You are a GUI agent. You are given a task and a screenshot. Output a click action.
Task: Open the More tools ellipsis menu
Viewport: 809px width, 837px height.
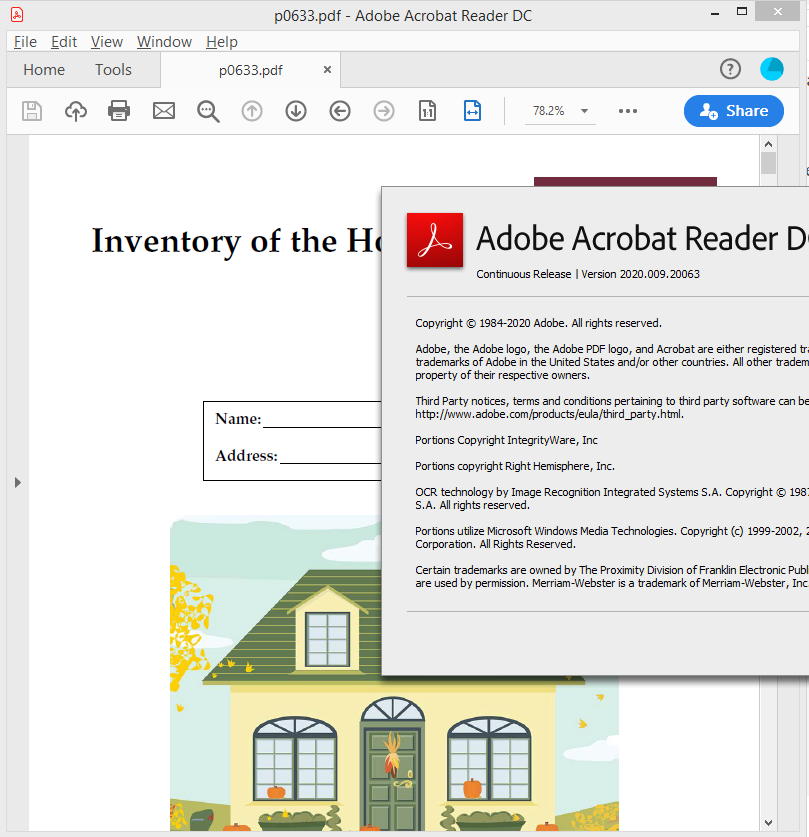(627, 111)
